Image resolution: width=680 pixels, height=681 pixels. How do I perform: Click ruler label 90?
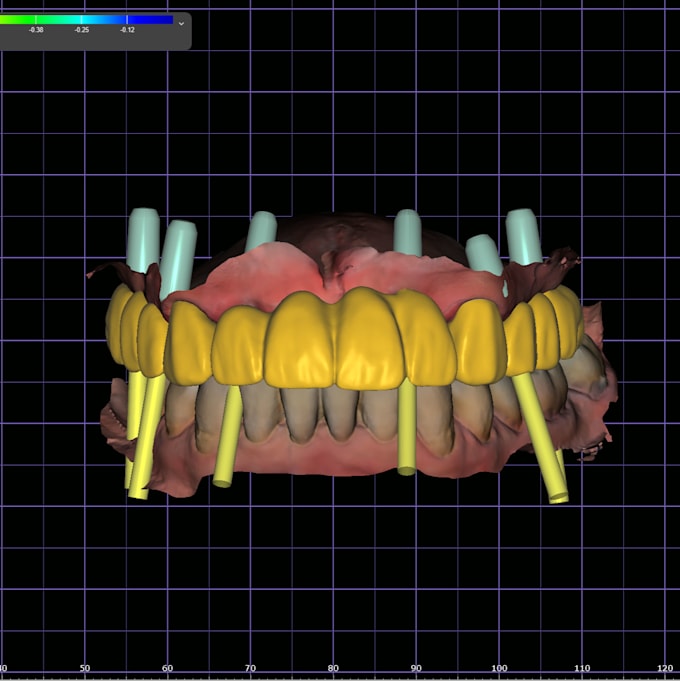click(416, 668)
